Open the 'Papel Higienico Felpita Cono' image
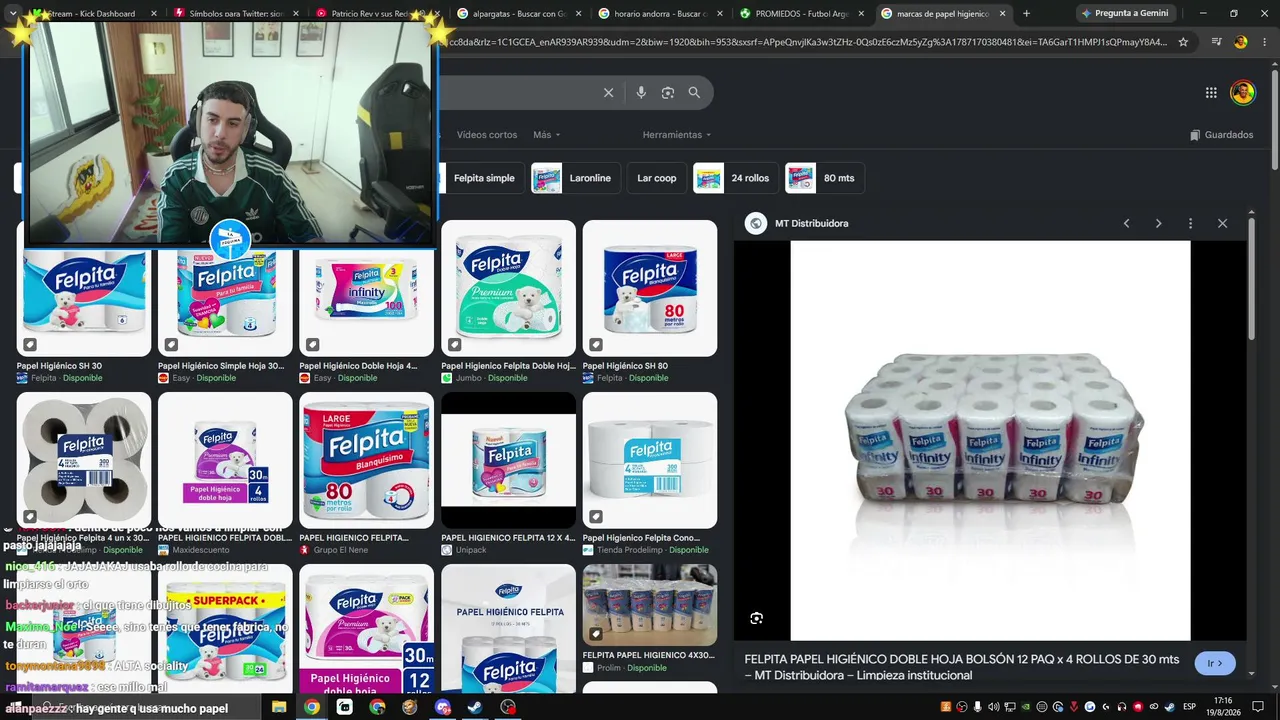Image resolution: width=1280 pixels, height=720 pixels. [x=650, y=460]
